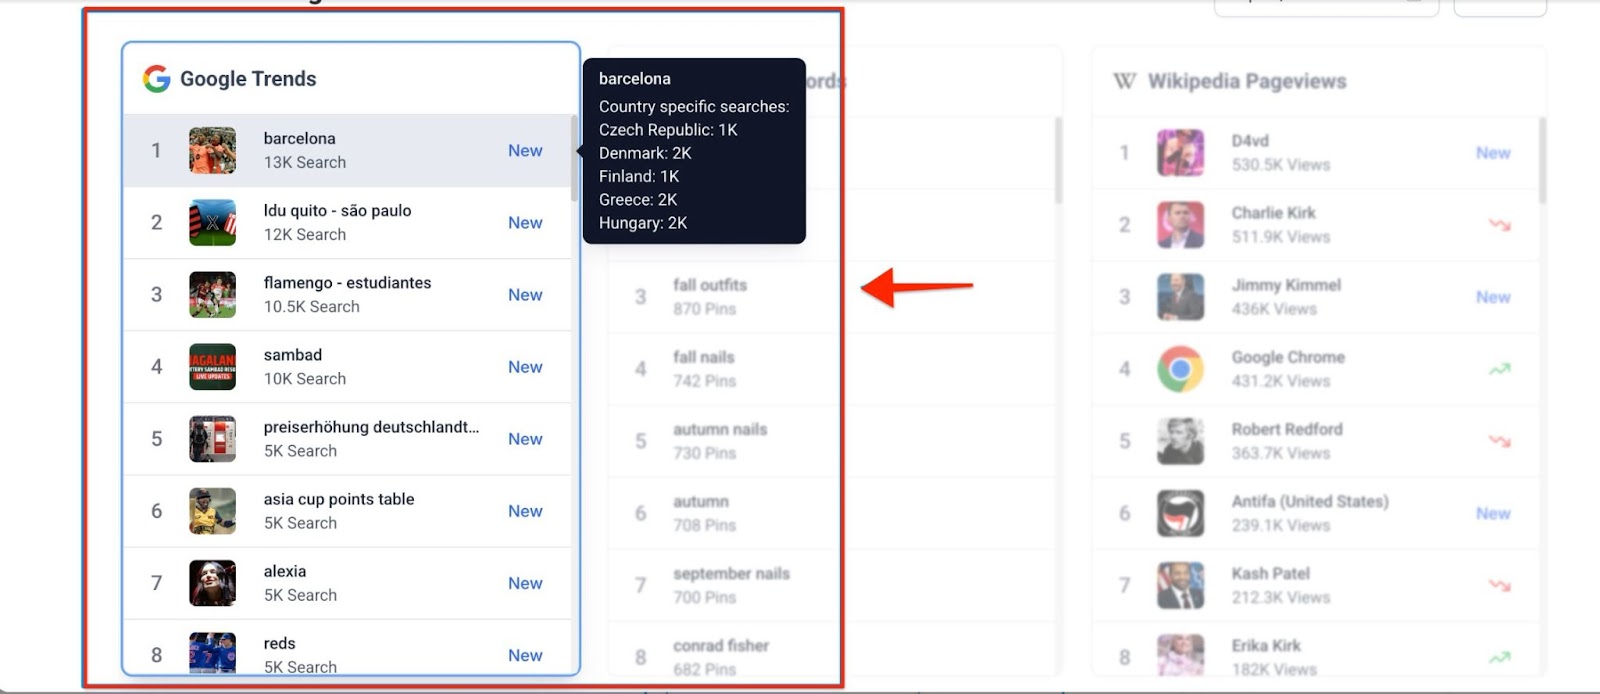Select the D4vd thumbnail image
This screenshot has height=694, width=1600.
[x=1180, y=153]
